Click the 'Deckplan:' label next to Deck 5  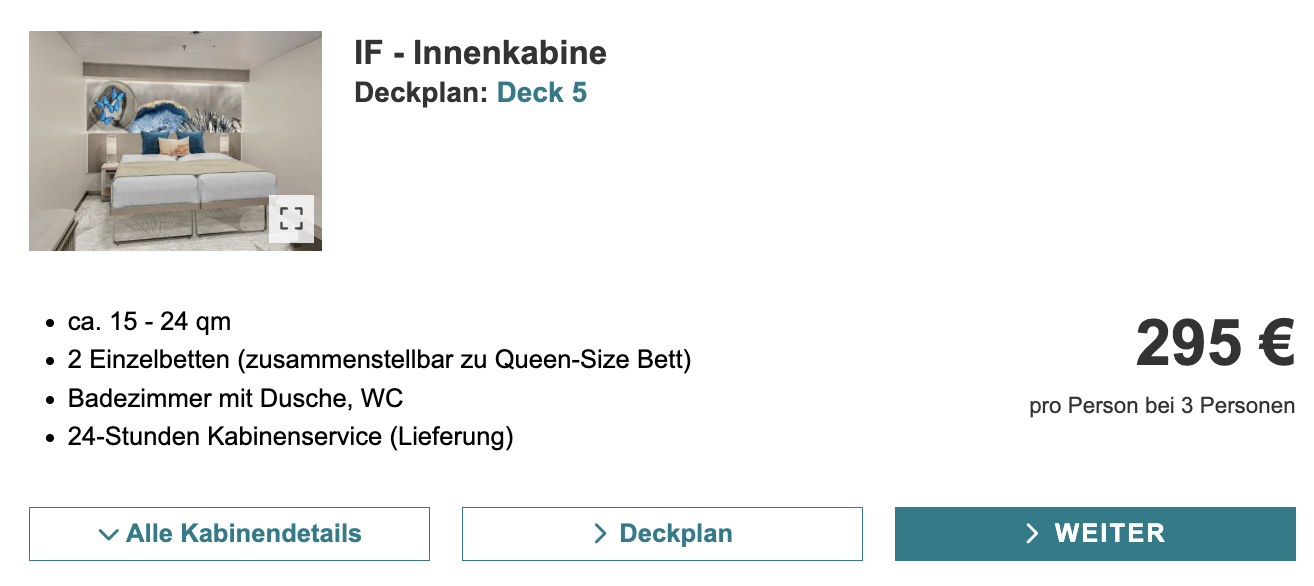(x=421, y=93)
